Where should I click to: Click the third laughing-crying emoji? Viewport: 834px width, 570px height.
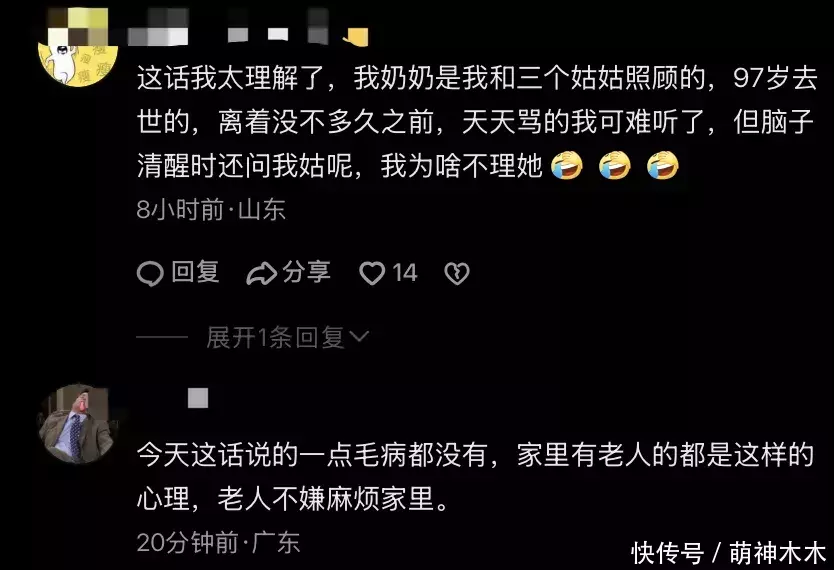coord(663,165)
